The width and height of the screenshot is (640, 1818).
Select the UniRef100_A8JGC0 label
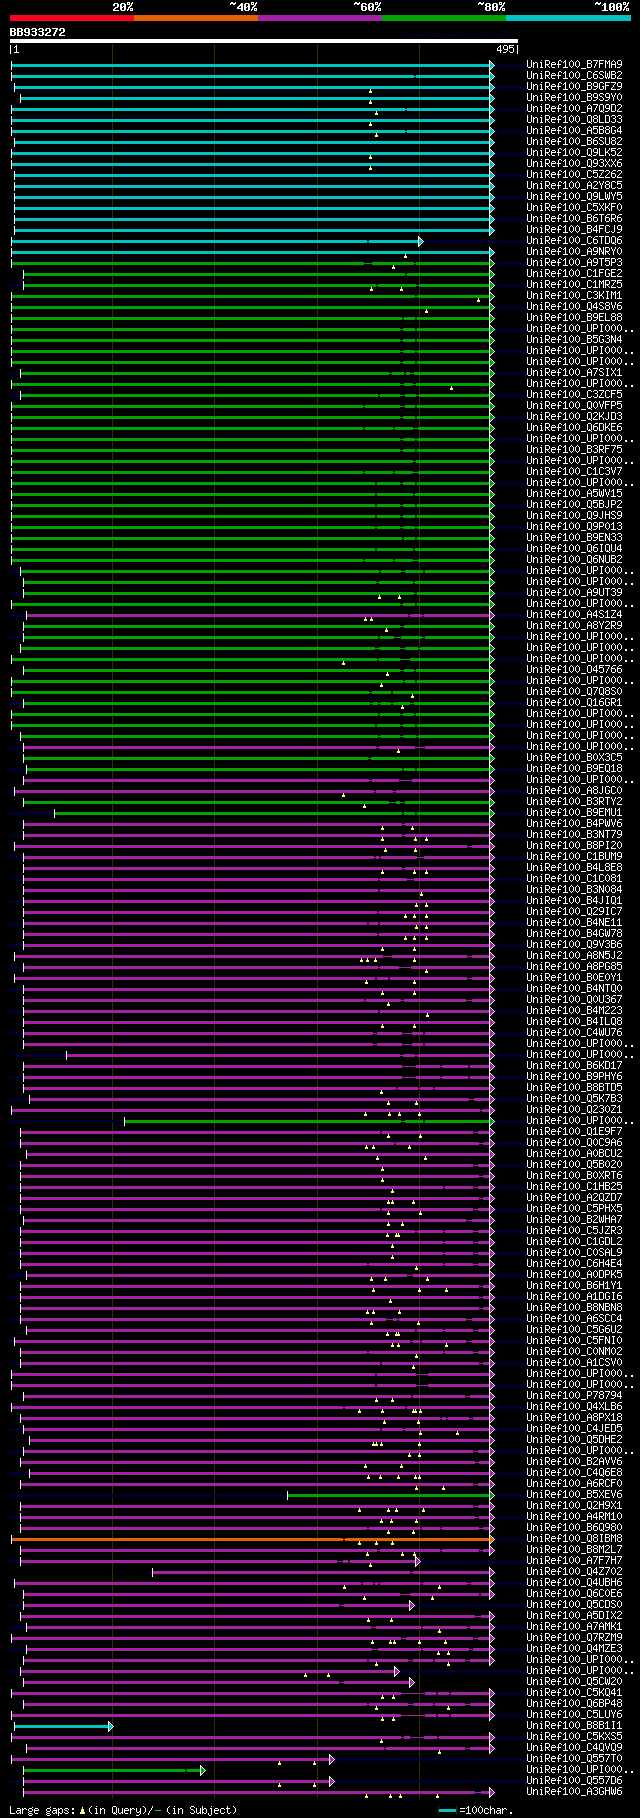574,790
